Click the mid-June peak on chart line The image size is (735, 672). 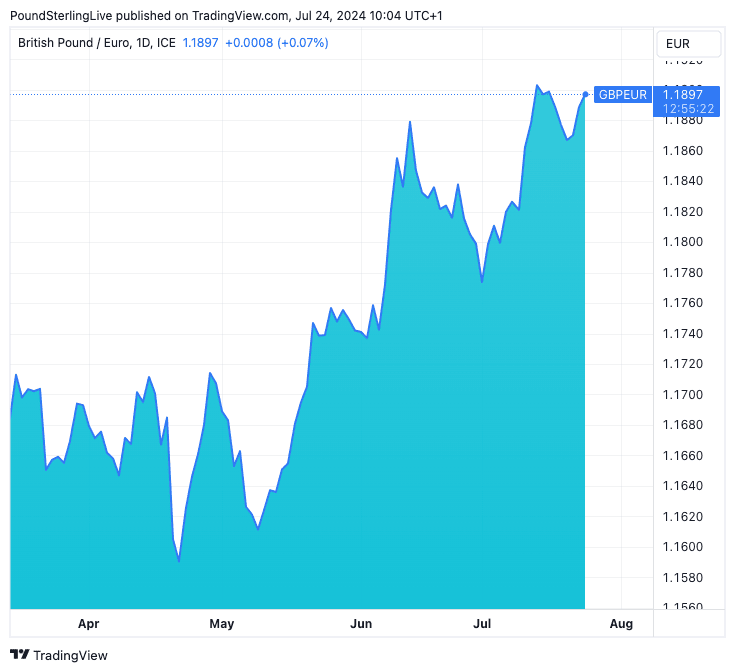pyautogui.click(x=410, y=122)
